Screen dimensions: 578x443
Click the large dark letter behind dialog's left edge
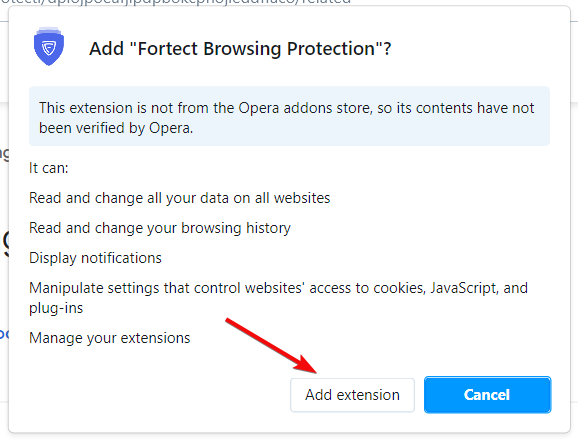point(5,243)
